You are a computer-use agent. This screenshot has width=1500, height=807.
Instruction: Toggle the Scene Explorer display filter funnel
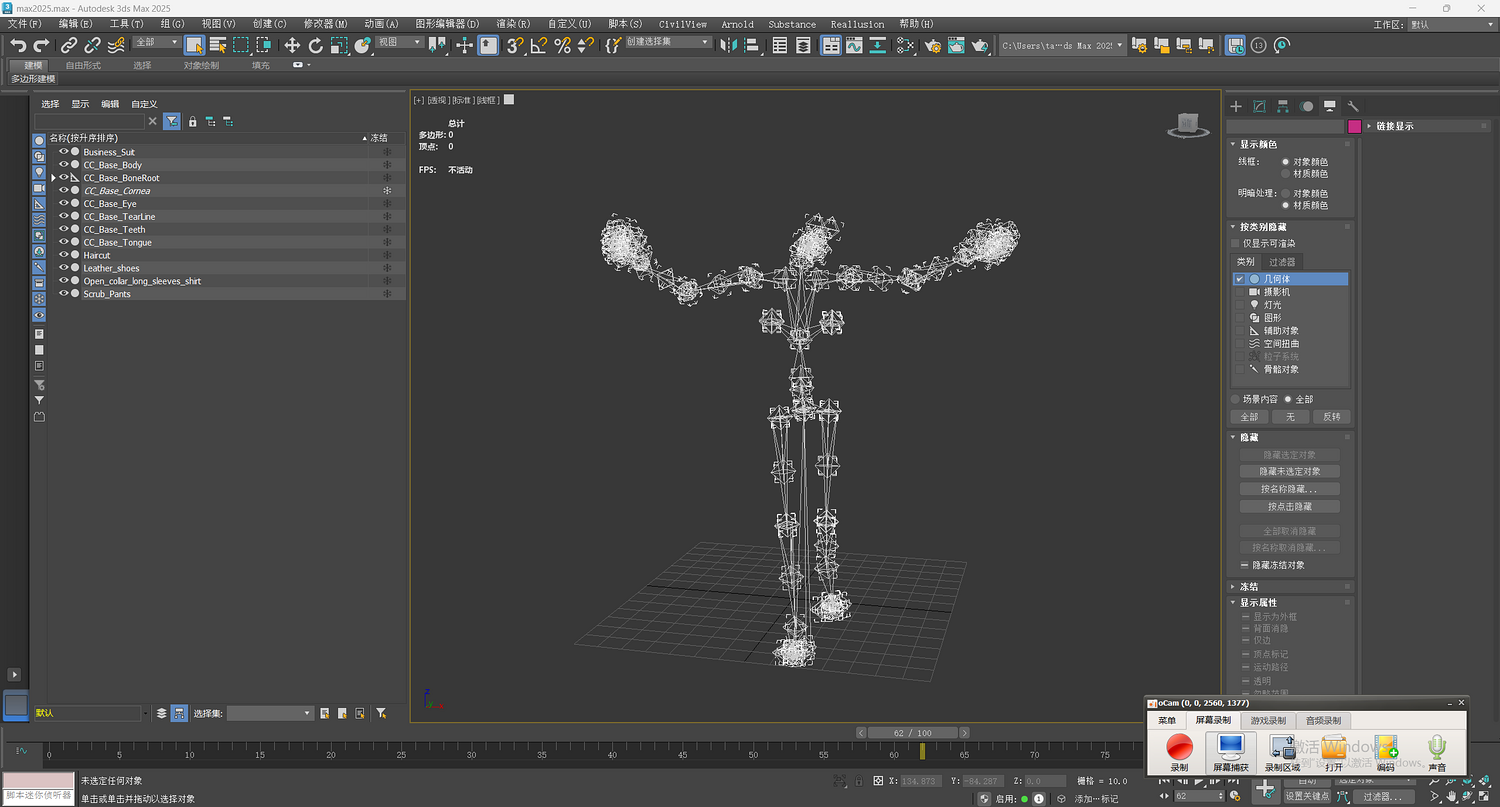pyautogui.click(x=172, y=121)
